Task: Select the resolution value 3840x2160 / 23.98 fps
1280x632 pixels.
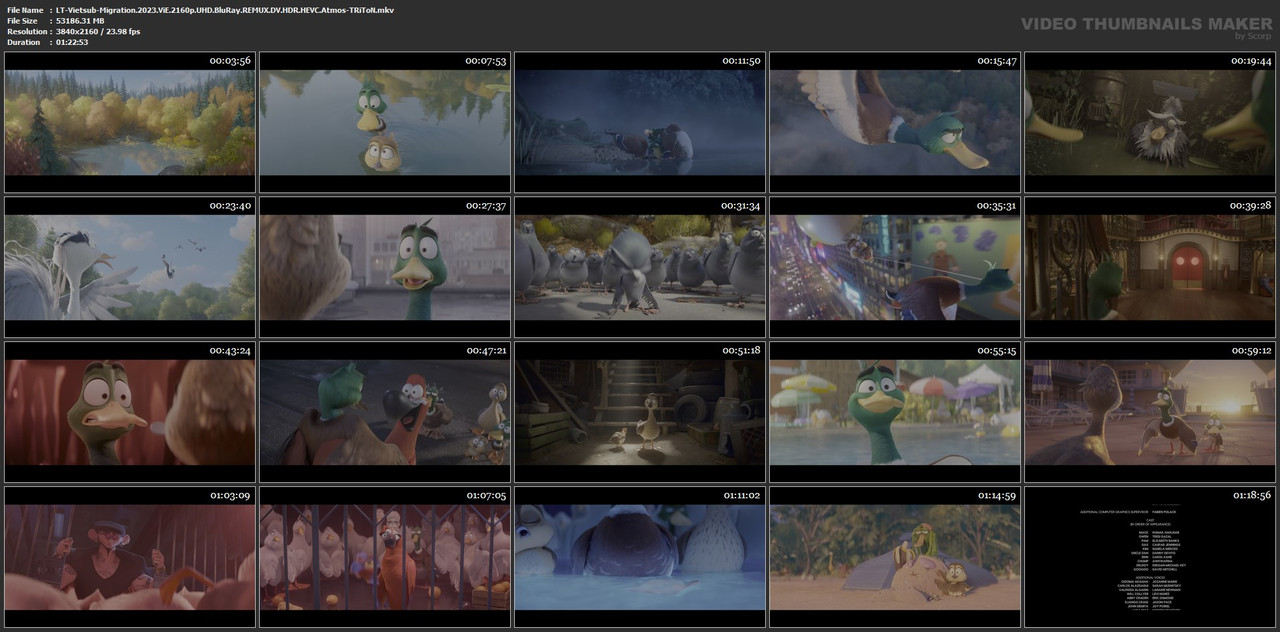Action: 98,31
